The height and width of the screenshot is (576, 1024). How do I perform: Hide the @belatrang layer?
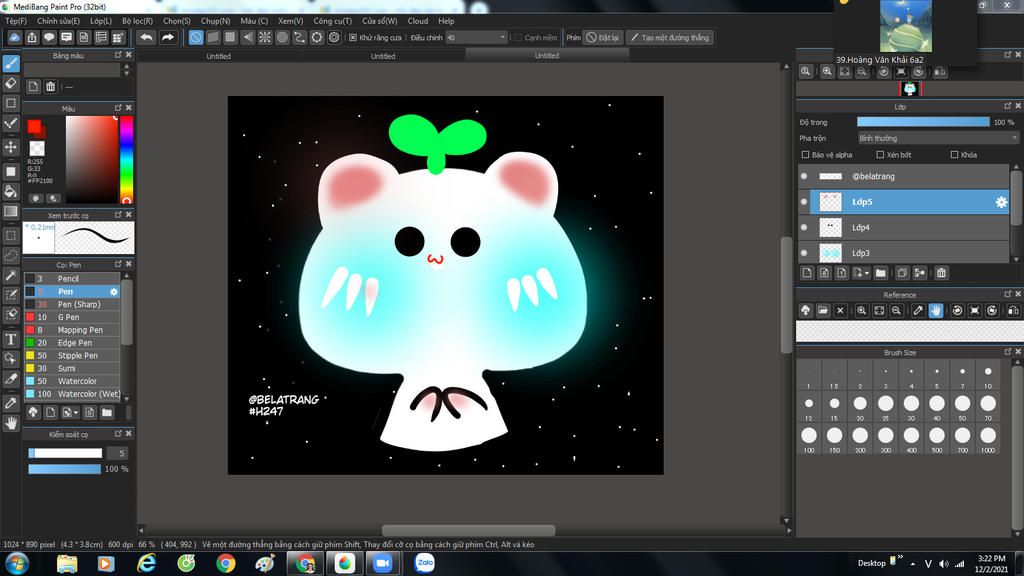point(804,176)
